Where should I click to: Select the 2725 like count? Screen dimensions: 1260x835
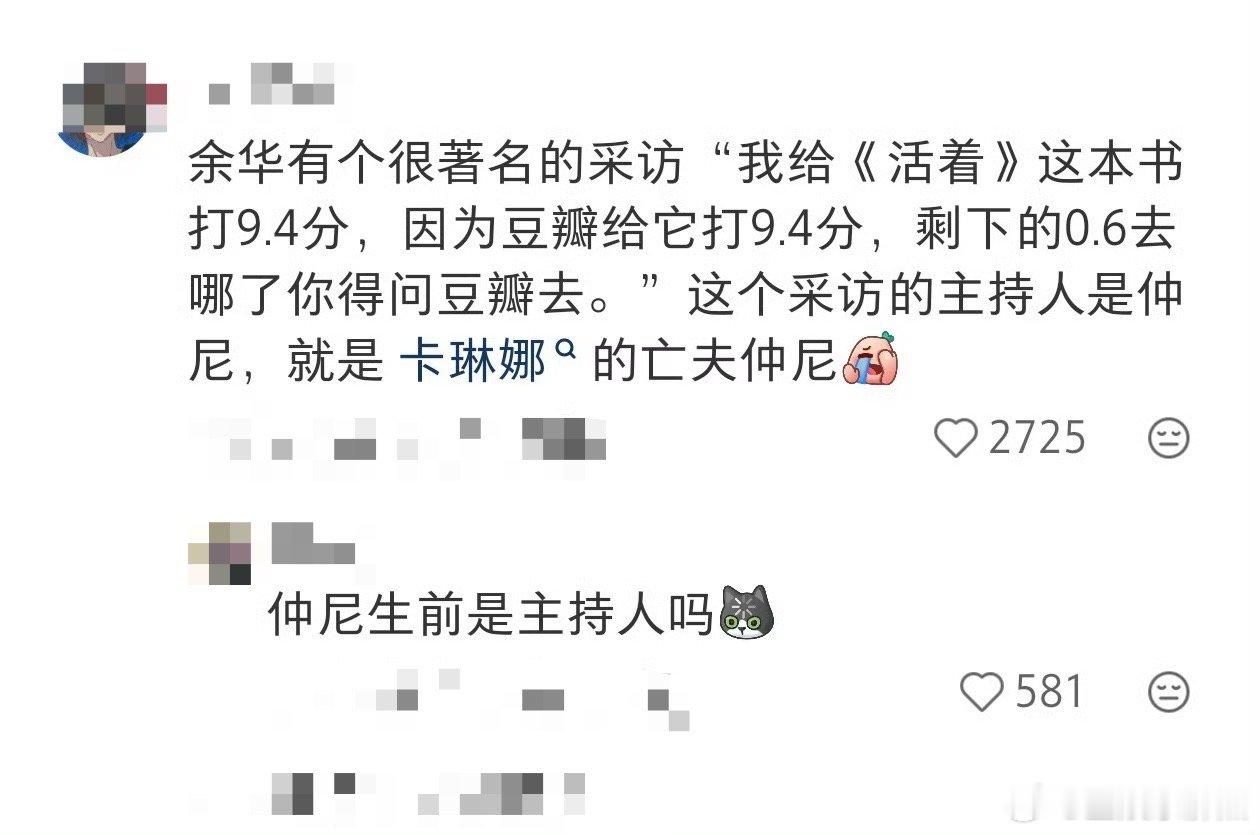[1037, 438]
